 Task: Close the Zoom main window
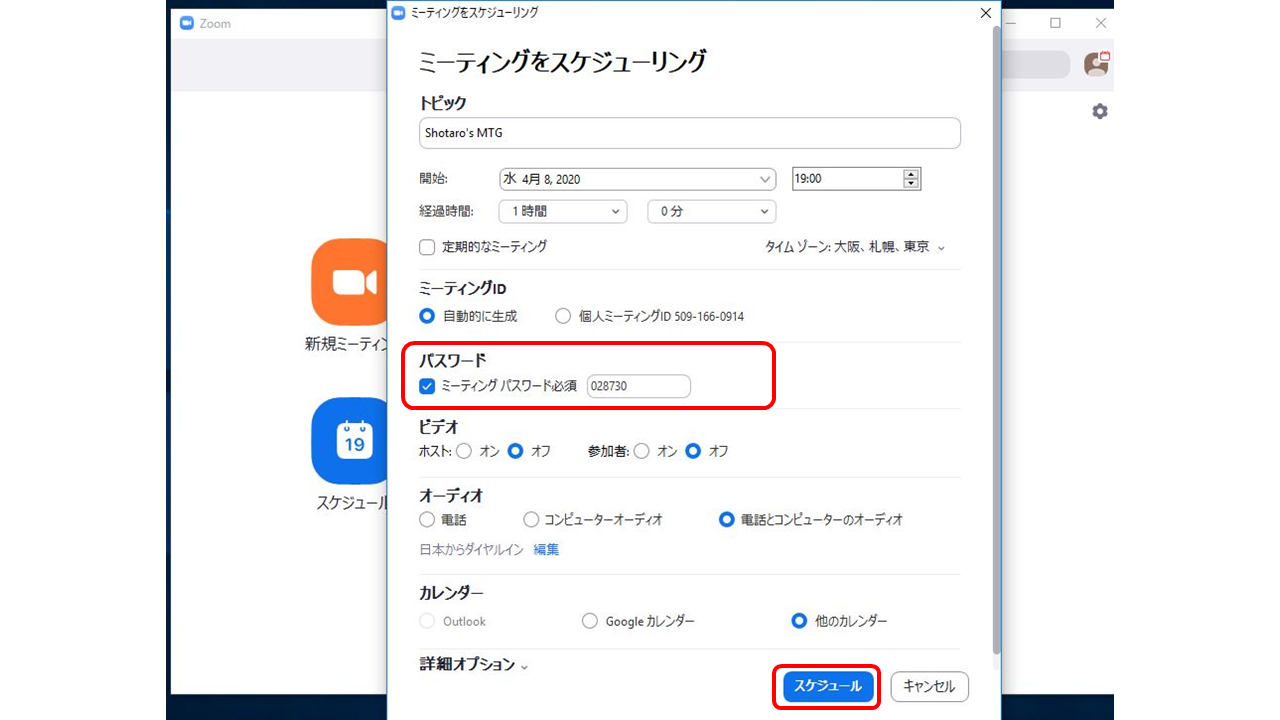tap(1101, 23)
